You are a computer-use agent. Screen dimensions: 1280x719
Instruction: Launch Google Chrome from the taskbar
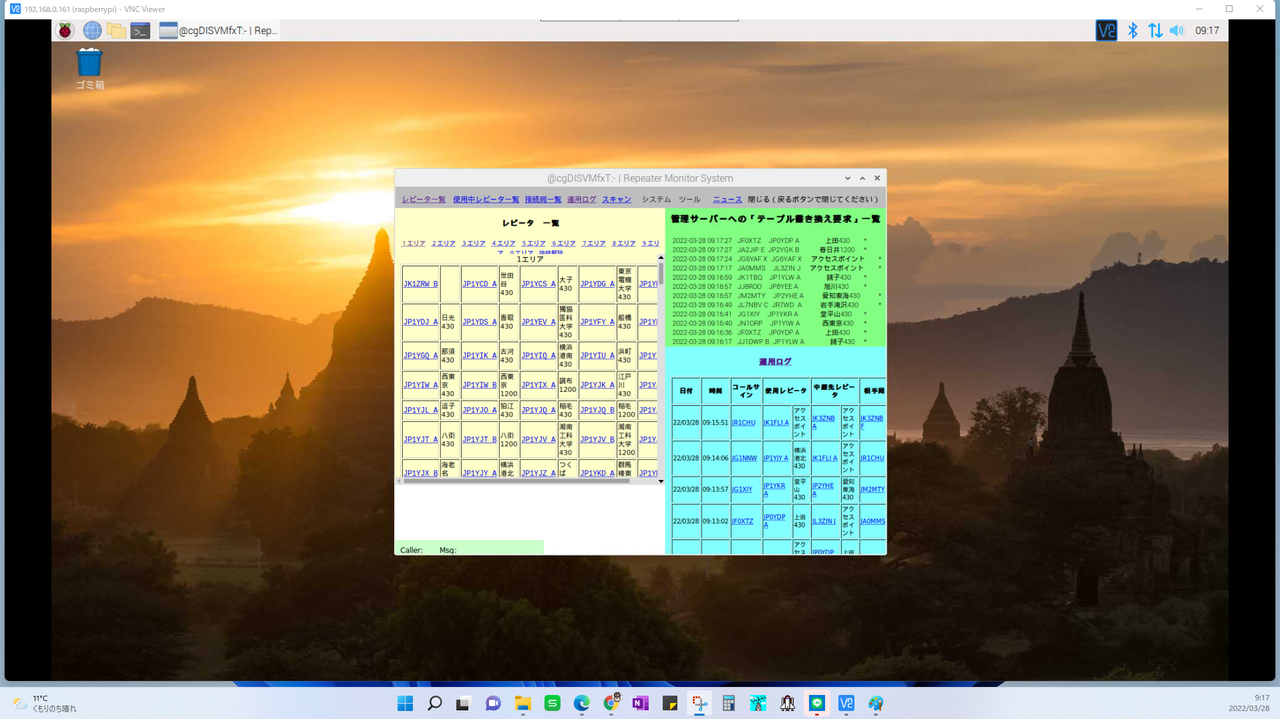[611, 703]
